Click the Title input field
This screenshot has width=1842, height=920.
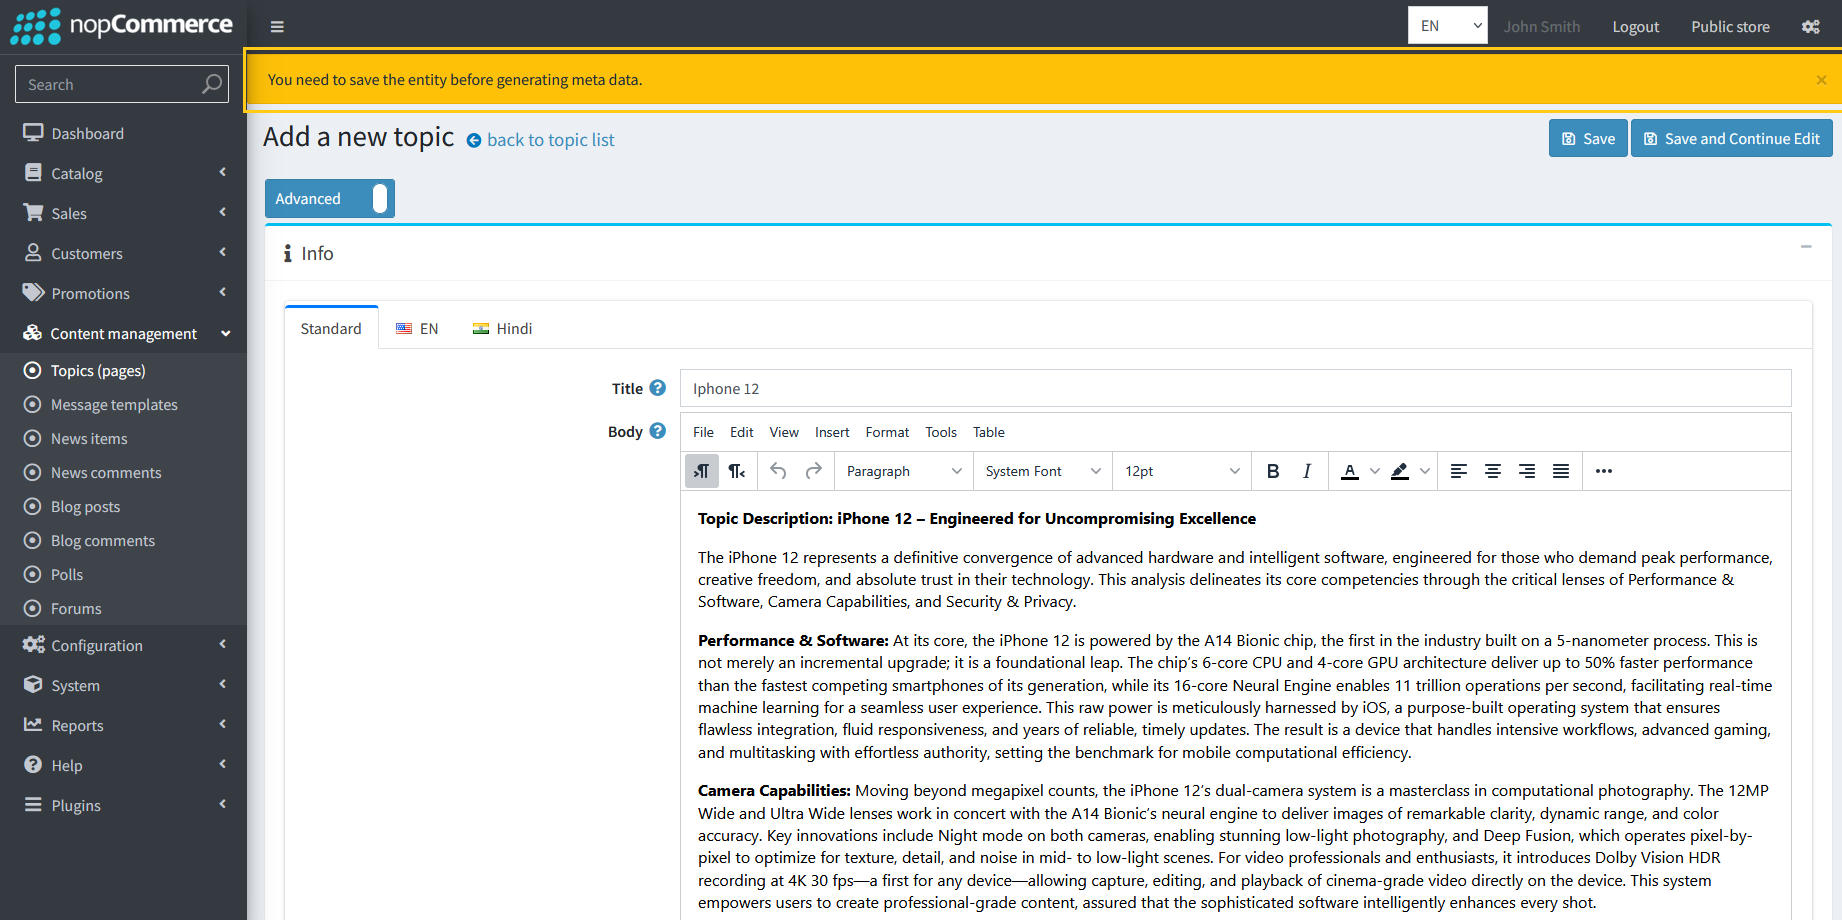[x=1235, y=389]
